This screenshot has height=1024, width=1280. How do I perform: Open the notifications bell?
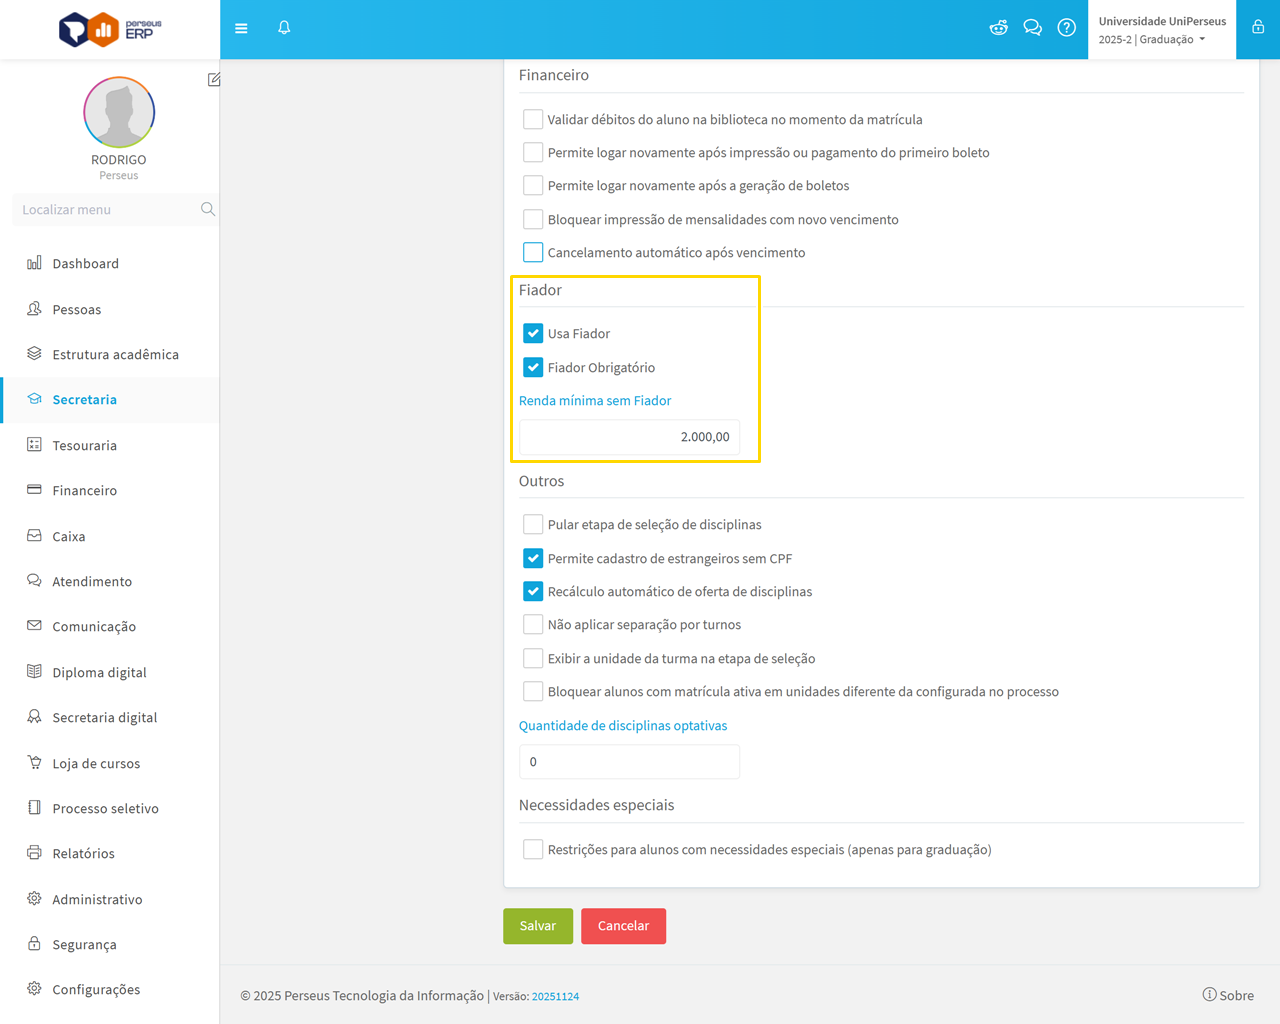tap(284, 28)
